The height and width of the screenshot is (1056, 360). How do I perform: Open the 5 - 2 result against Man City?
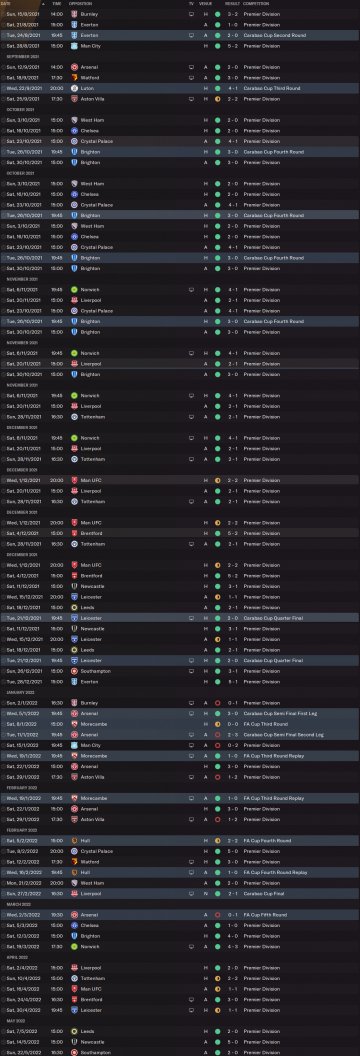tap(231, 46)
